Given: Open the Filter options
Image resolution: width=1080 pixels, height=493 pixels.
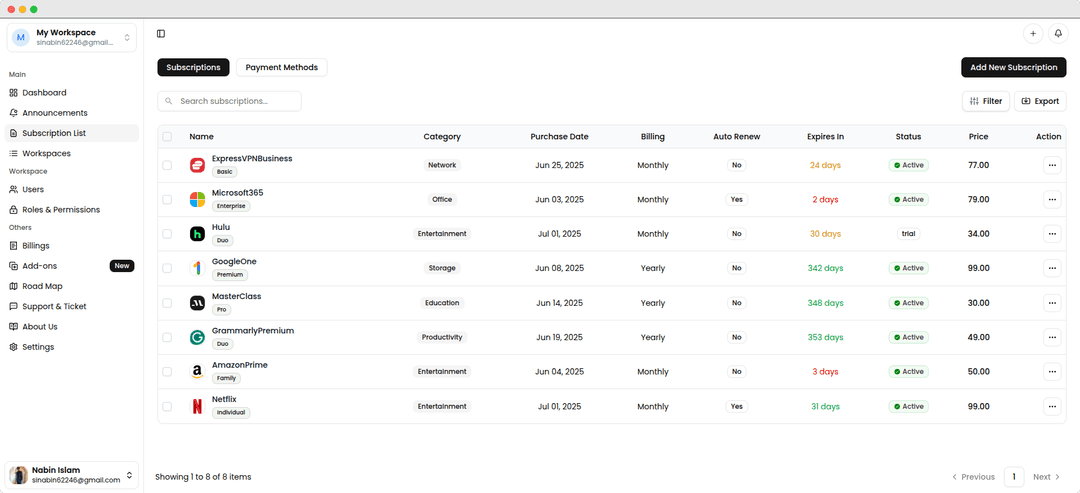Looking at the screenshot, I should pyautogui.click(x=985, y=101).
